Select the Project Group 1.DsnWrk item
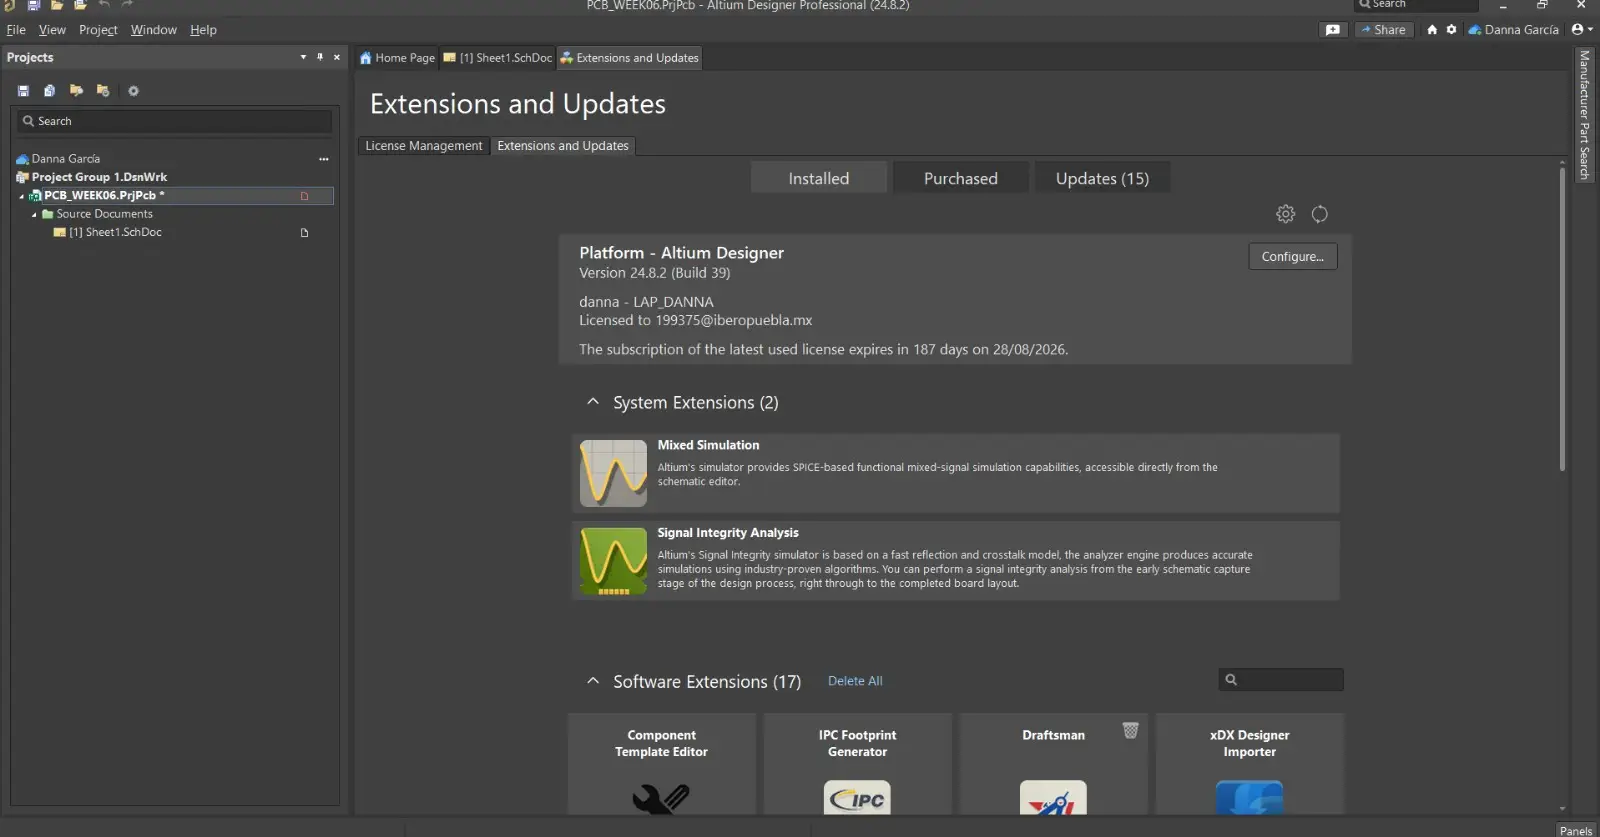Image resolution: width=1600 pixels, height=837 pixels. pos(99,177)
